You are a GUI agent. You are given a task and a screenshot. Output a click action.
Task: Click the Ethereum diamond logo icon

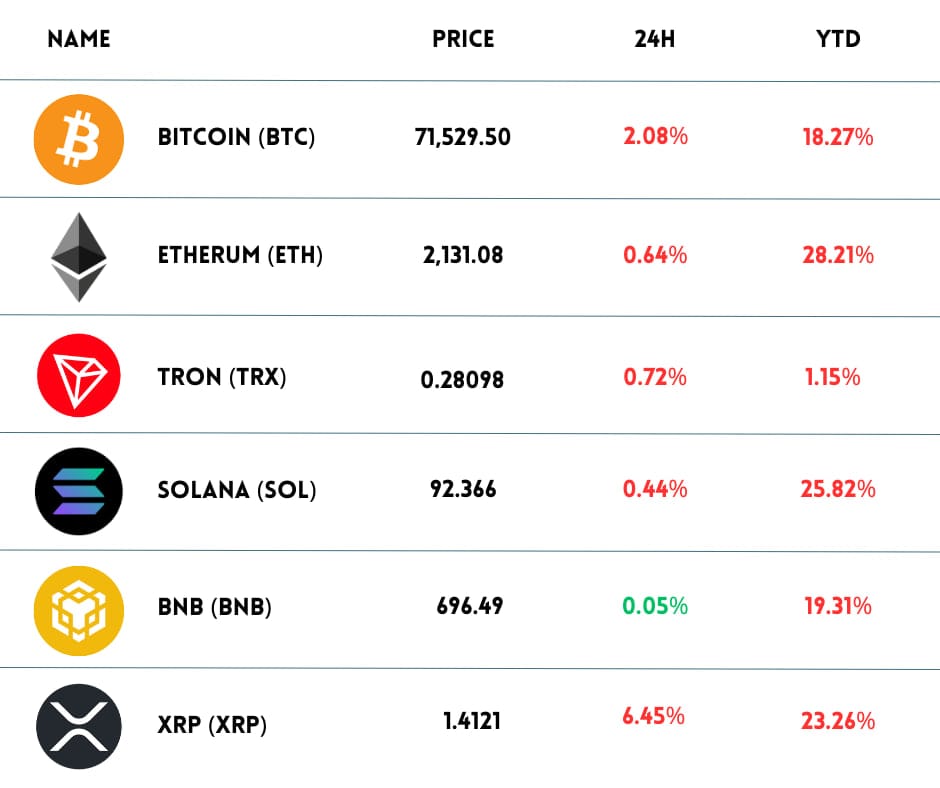point(79,257)
